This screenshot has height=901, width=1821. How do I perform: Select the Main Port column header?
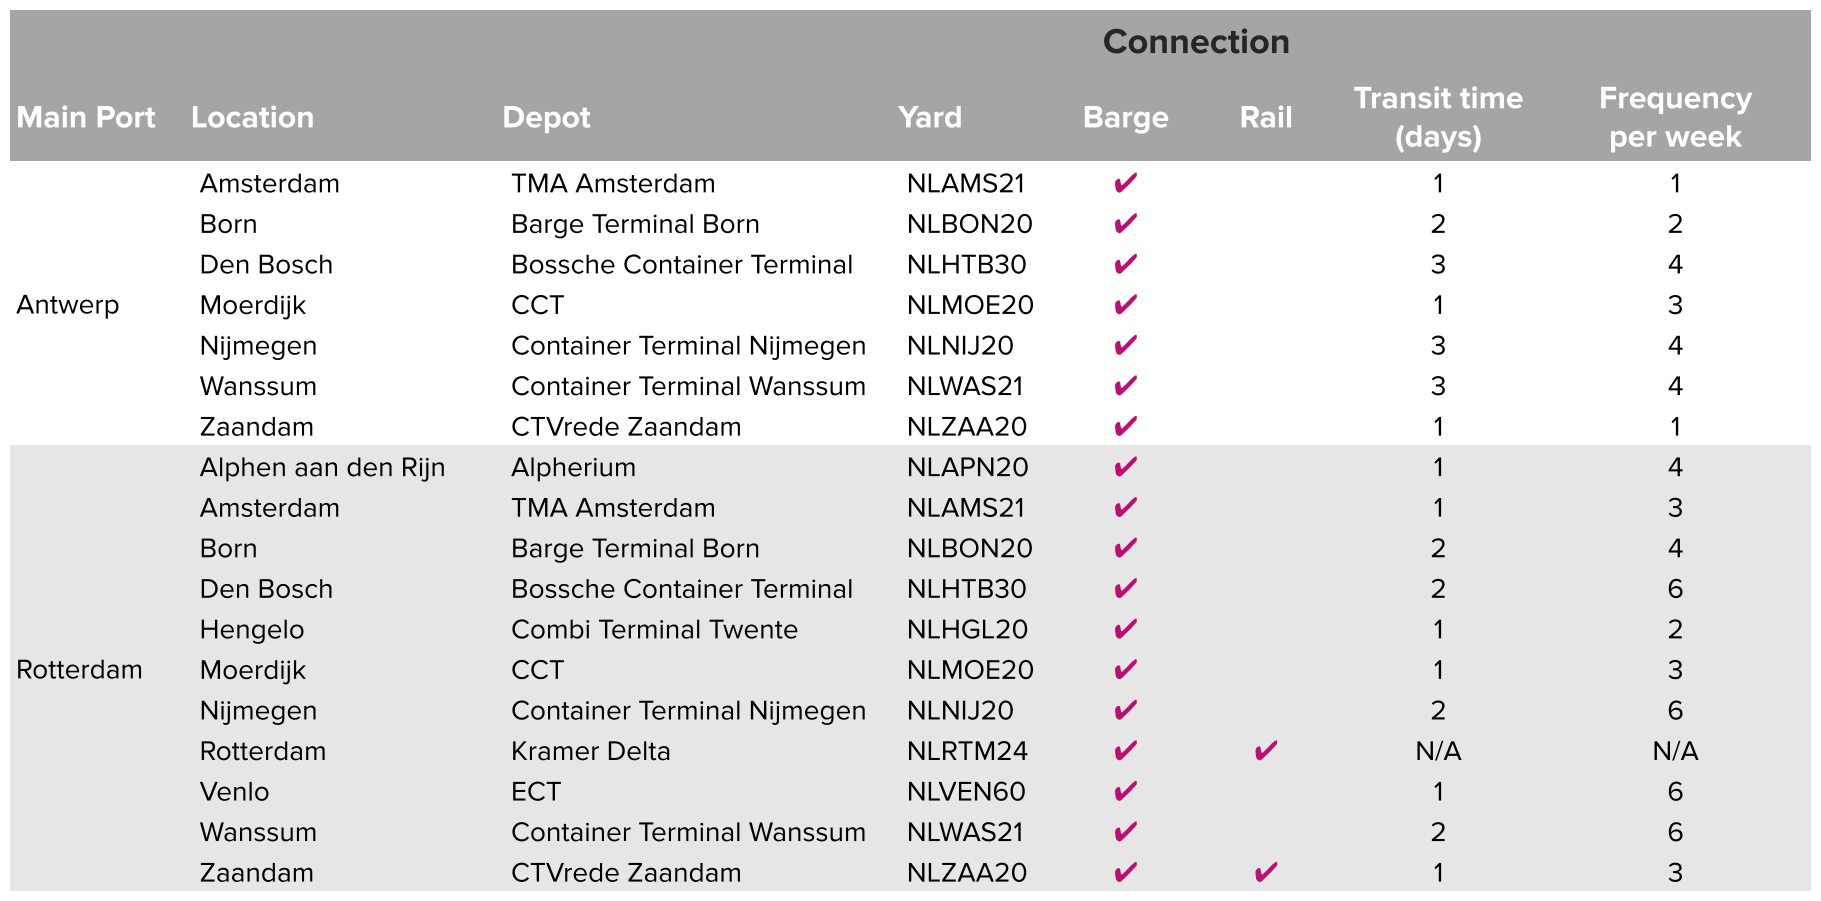coord(86,117)
